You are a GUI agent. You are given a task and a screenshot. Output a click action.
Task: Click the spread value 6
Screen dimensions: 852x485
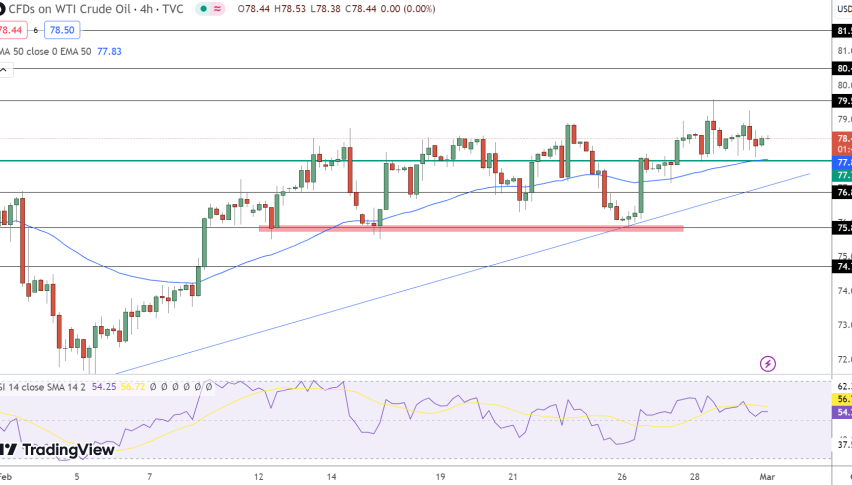click(36, 30)
